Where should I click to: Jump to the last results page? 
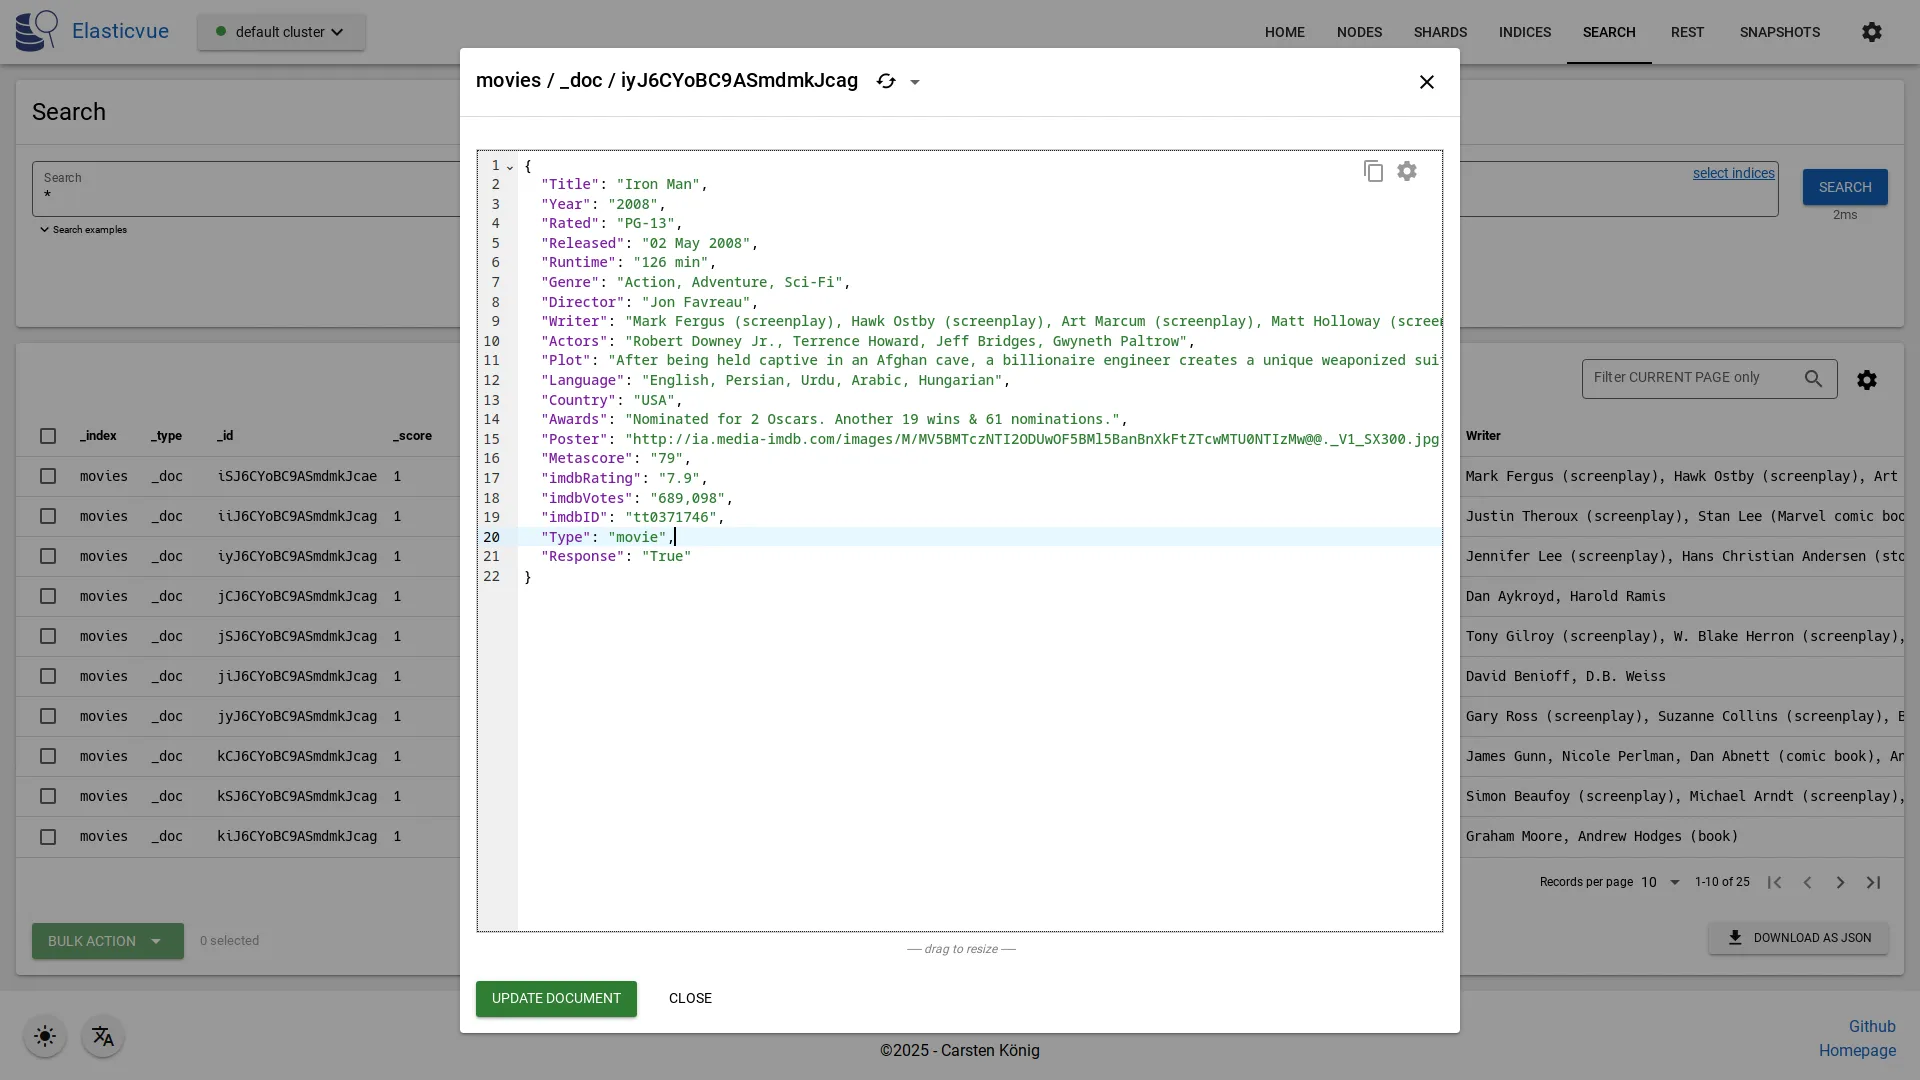[1874, 883]
